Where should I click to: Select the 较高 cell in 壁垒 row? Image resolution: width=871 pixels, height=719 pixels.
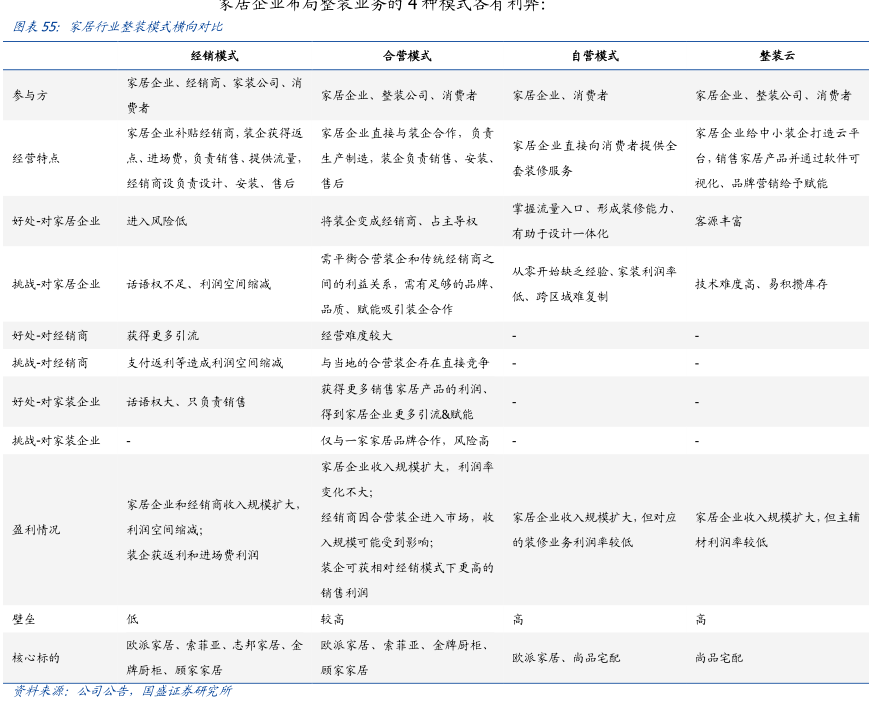tap(332, 620)
